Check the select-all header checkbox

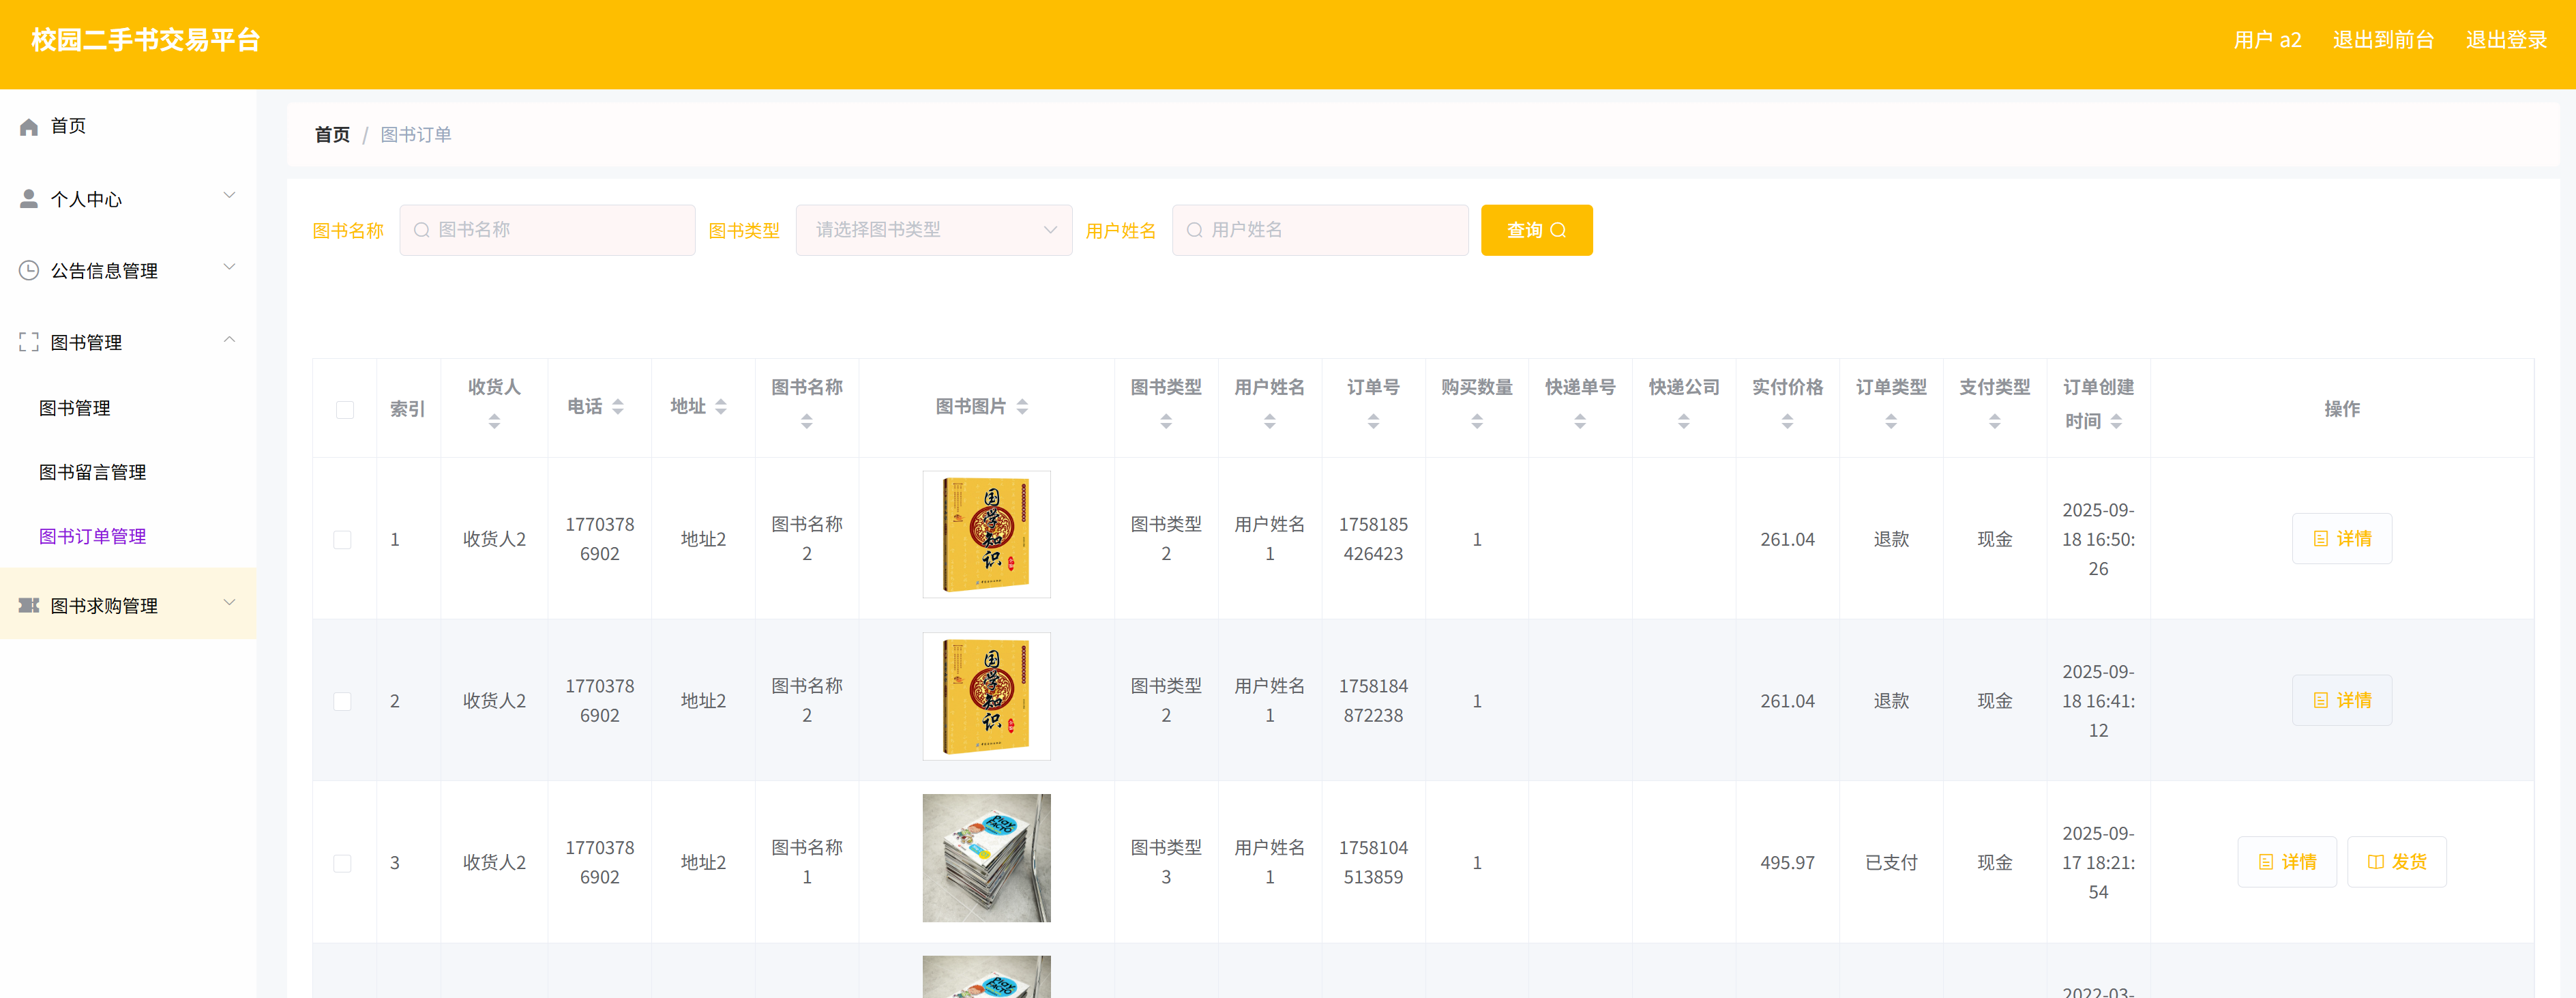click(345, 410)
